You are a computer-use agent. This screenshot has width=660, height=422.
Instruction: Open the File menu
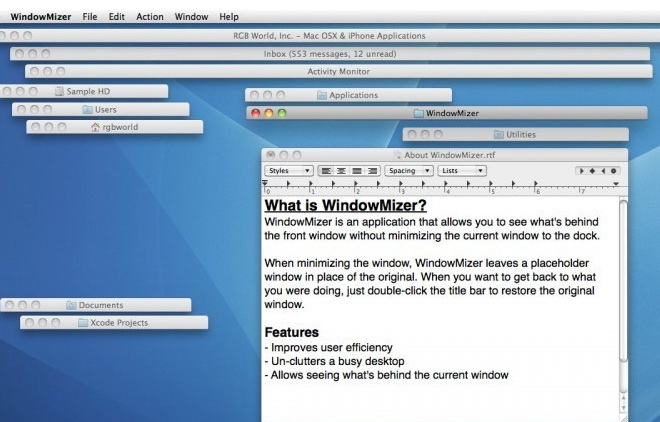[90, 17]
